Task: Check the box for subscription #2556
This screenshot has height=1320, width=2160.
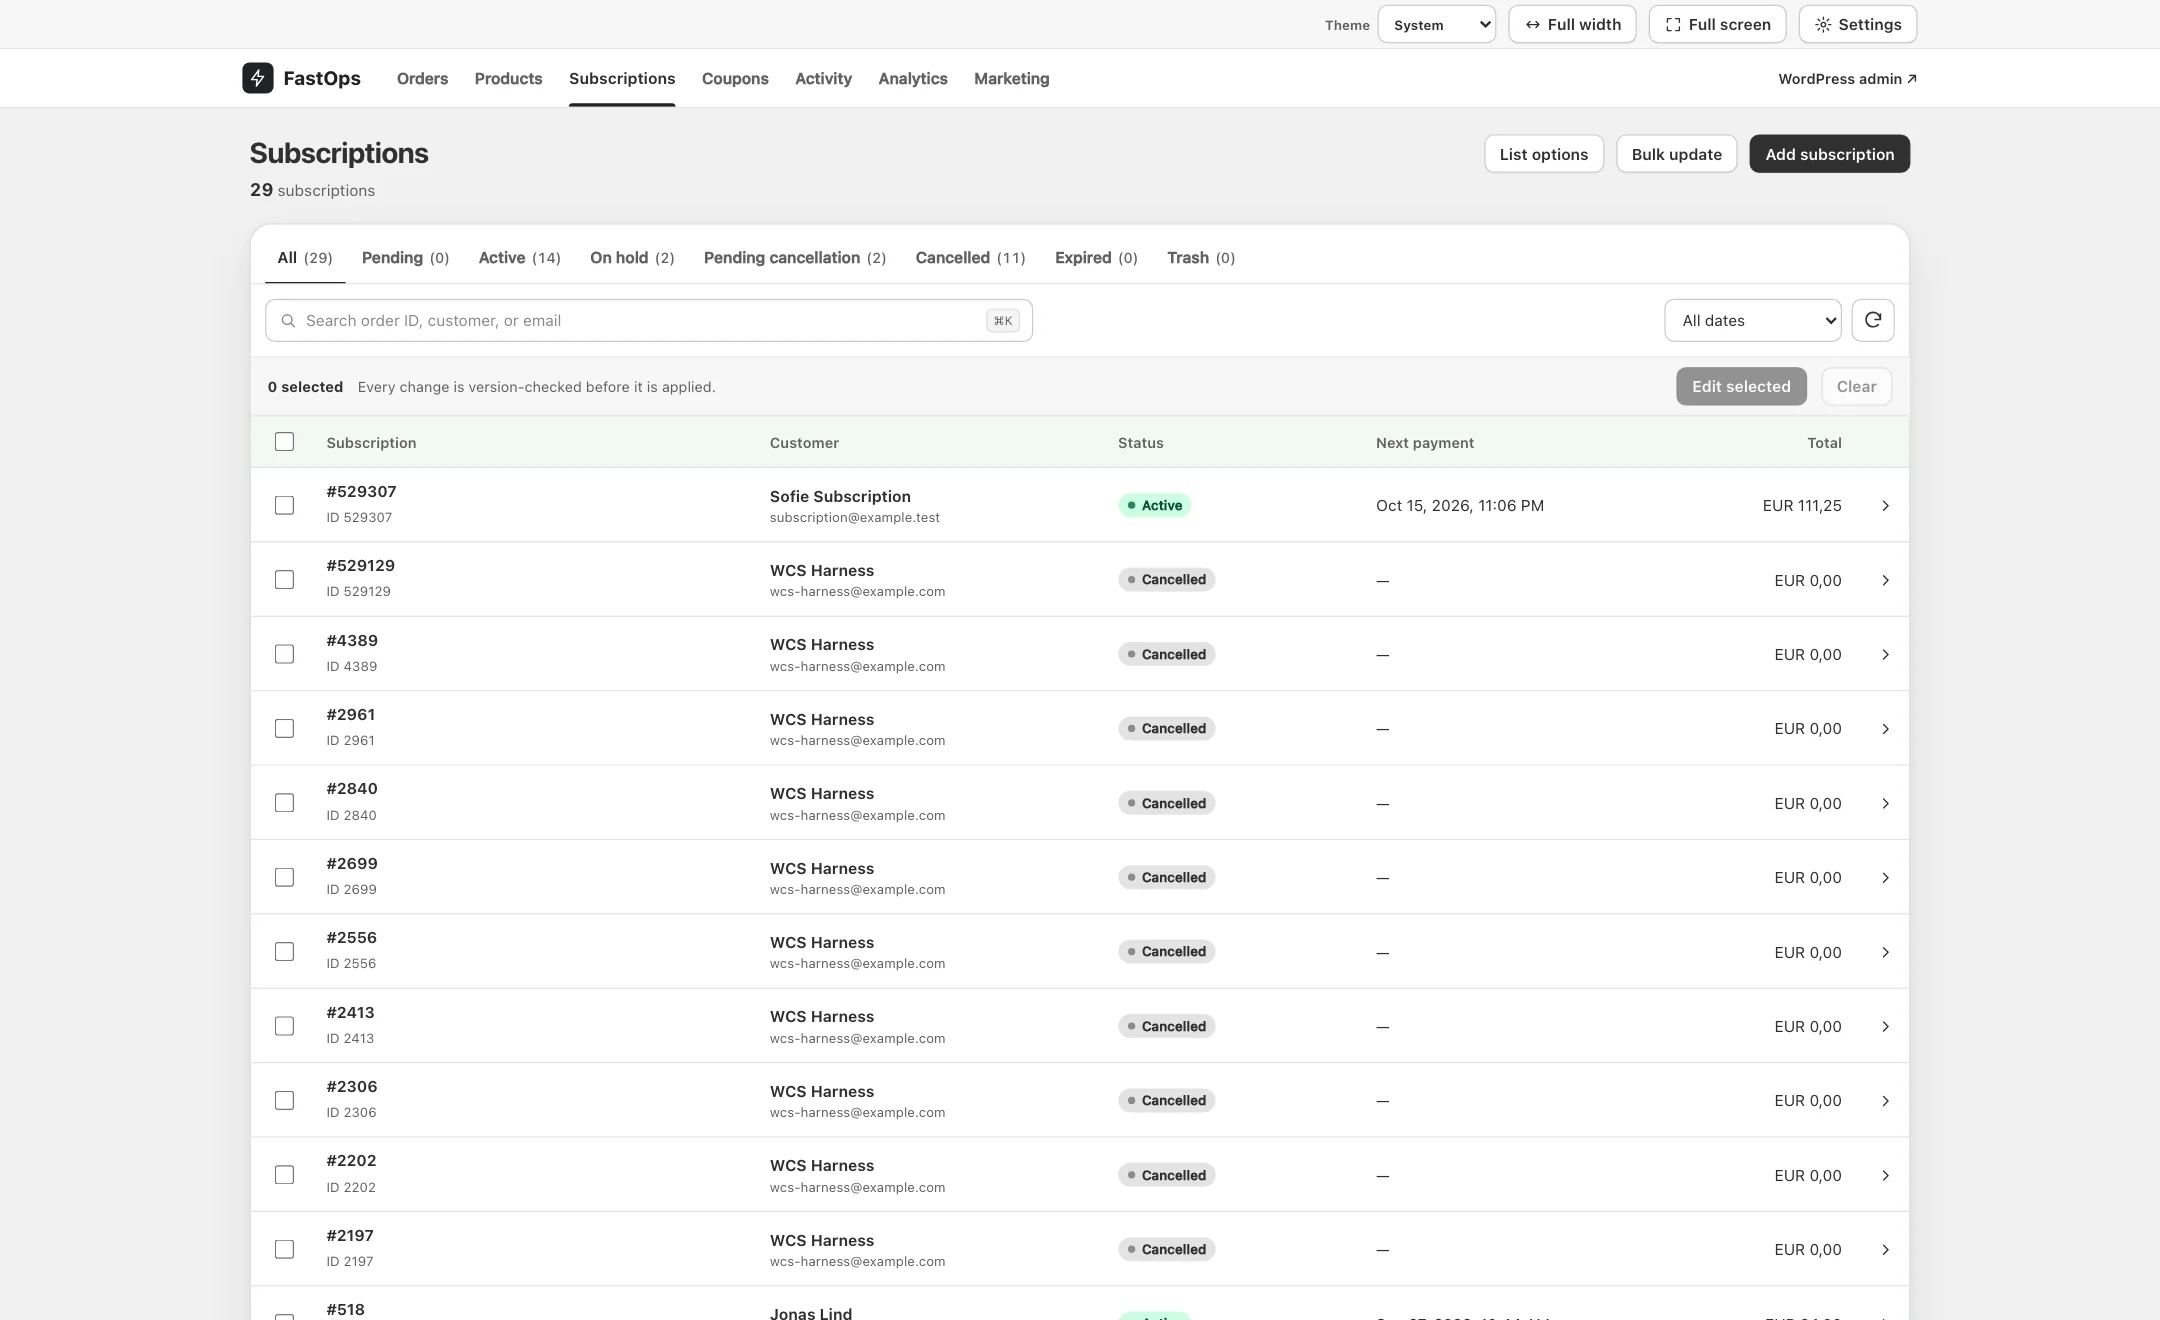Action: click(x=284, y=952)
